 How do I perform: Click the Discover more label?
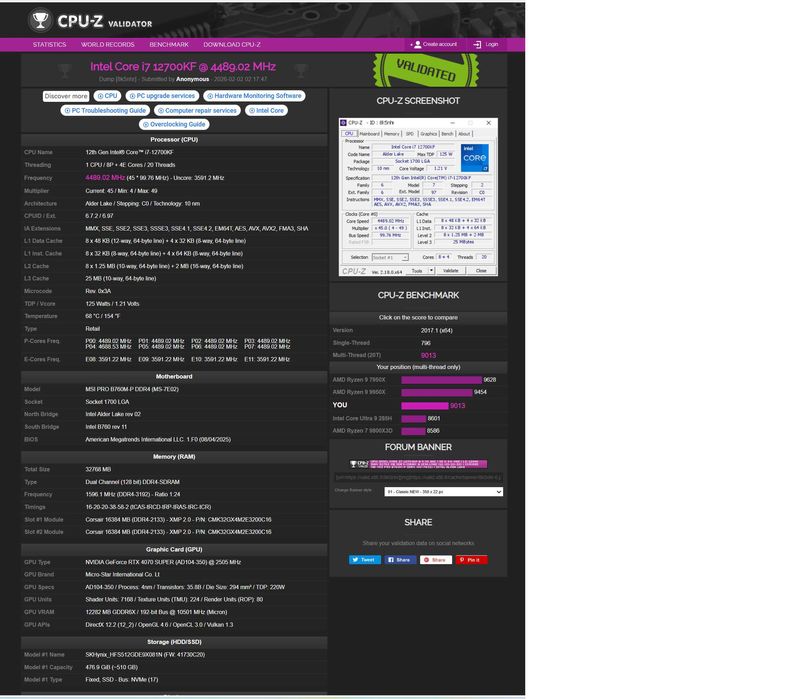(66, 96)
